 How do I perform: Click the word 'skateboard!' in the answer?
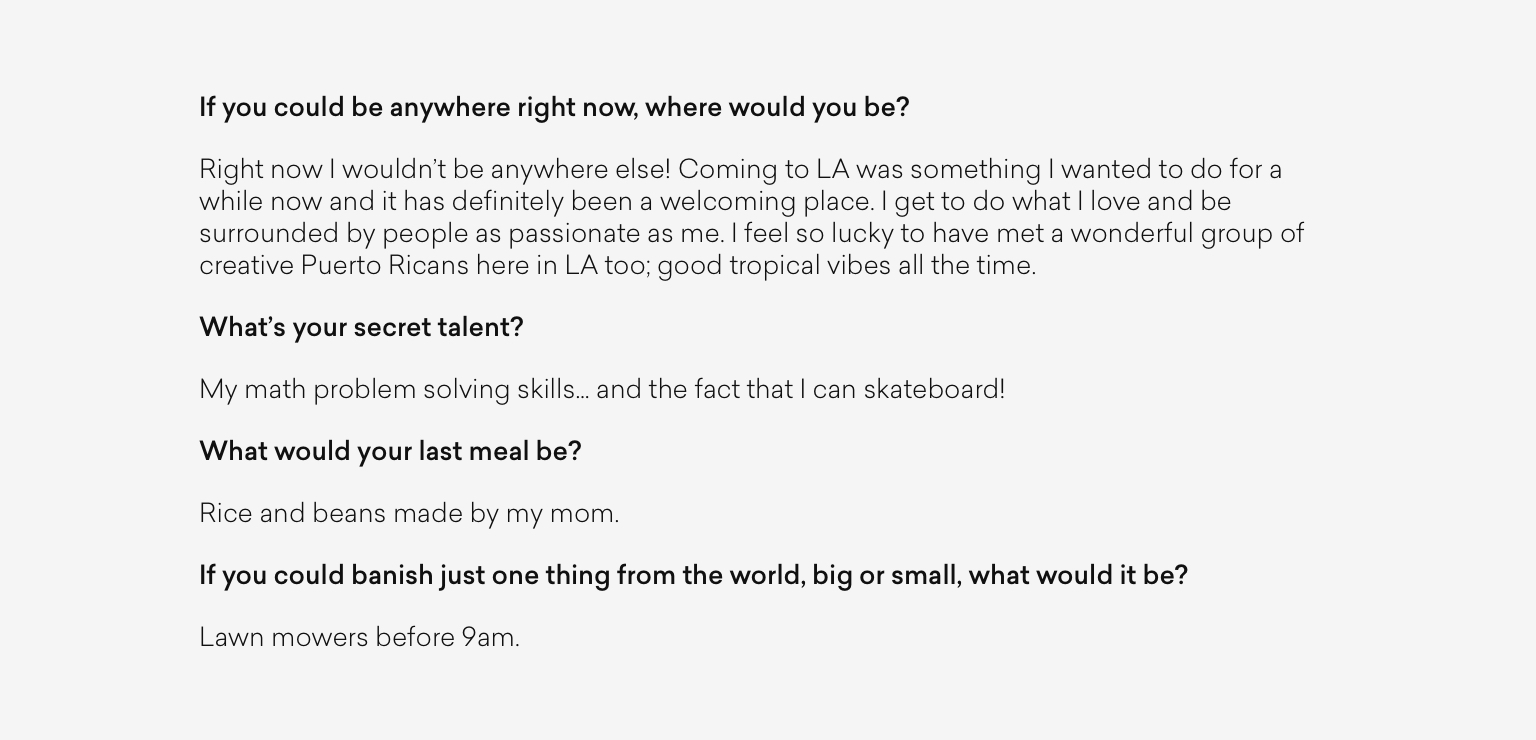pyautogui.click(x=934, y=390)
